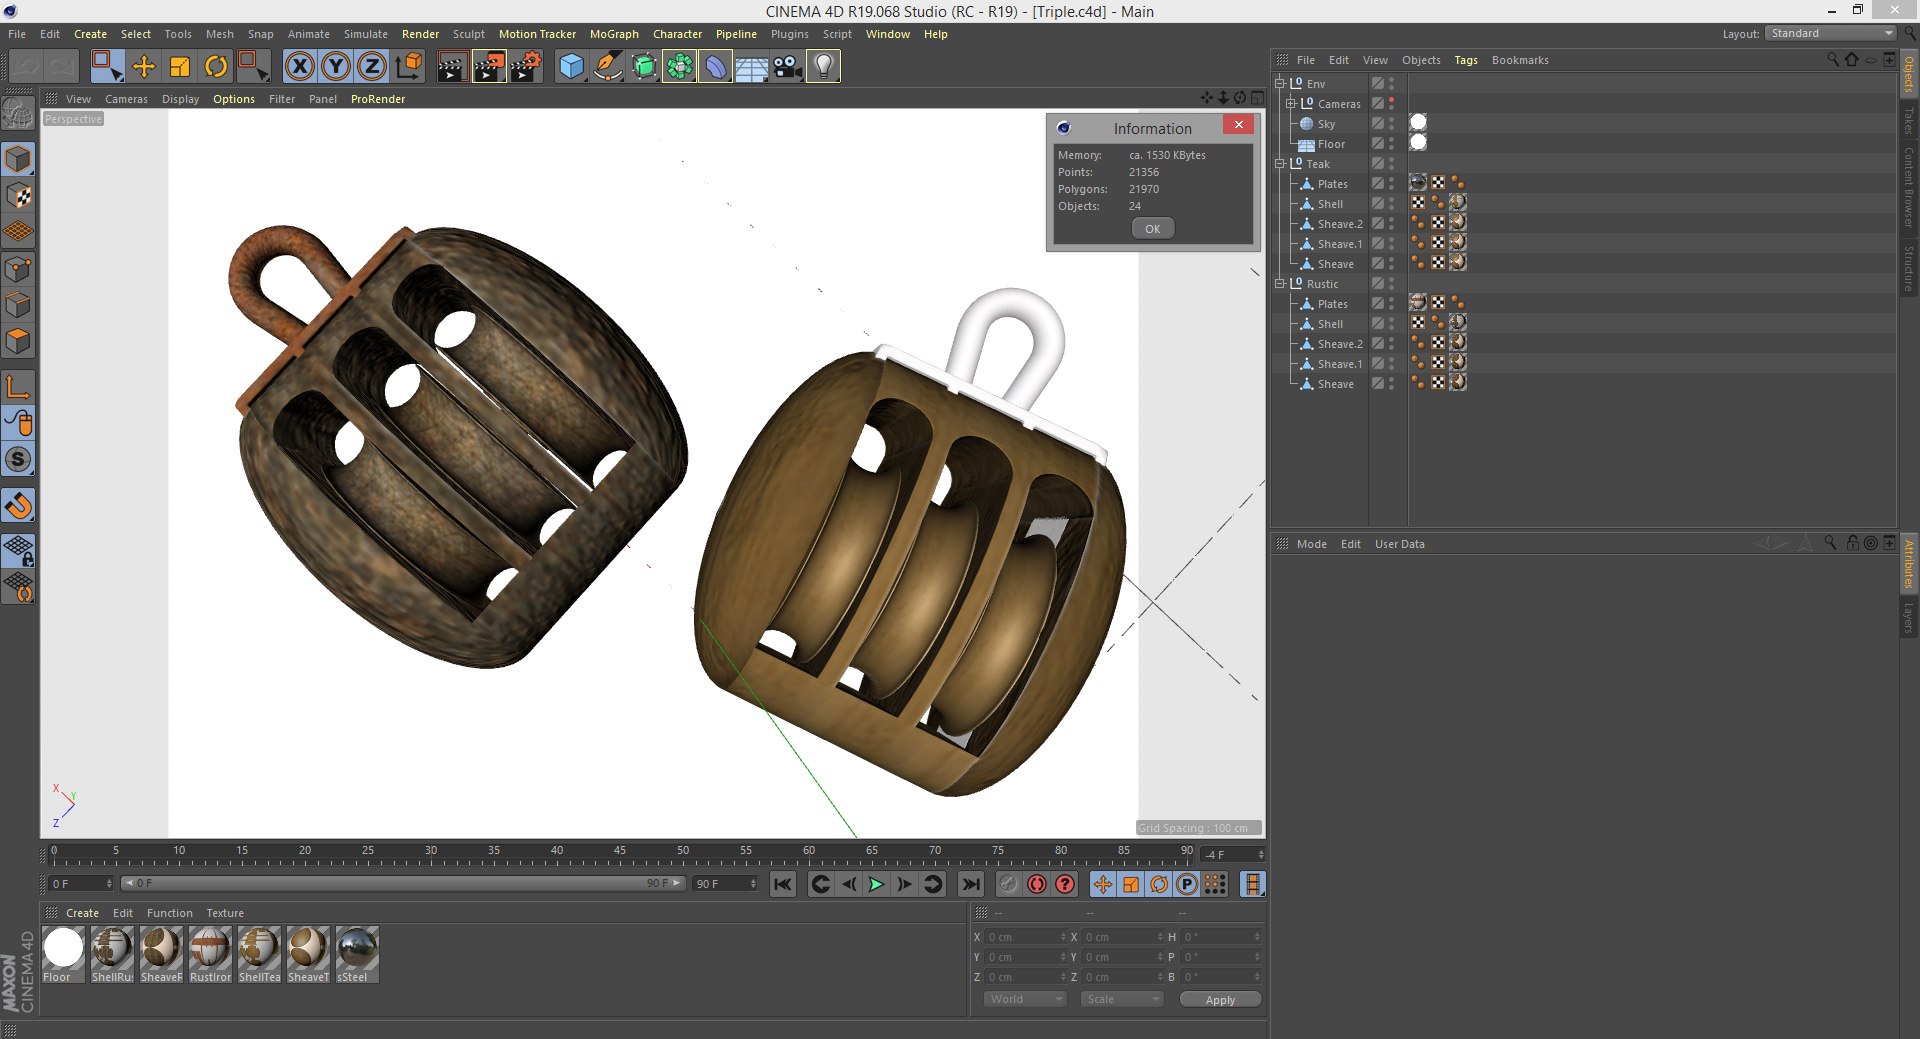Open Texture menu in Material Manager
This screenshot has height=1039, width=1920.
pyautogui.click(x=225, y=913)
